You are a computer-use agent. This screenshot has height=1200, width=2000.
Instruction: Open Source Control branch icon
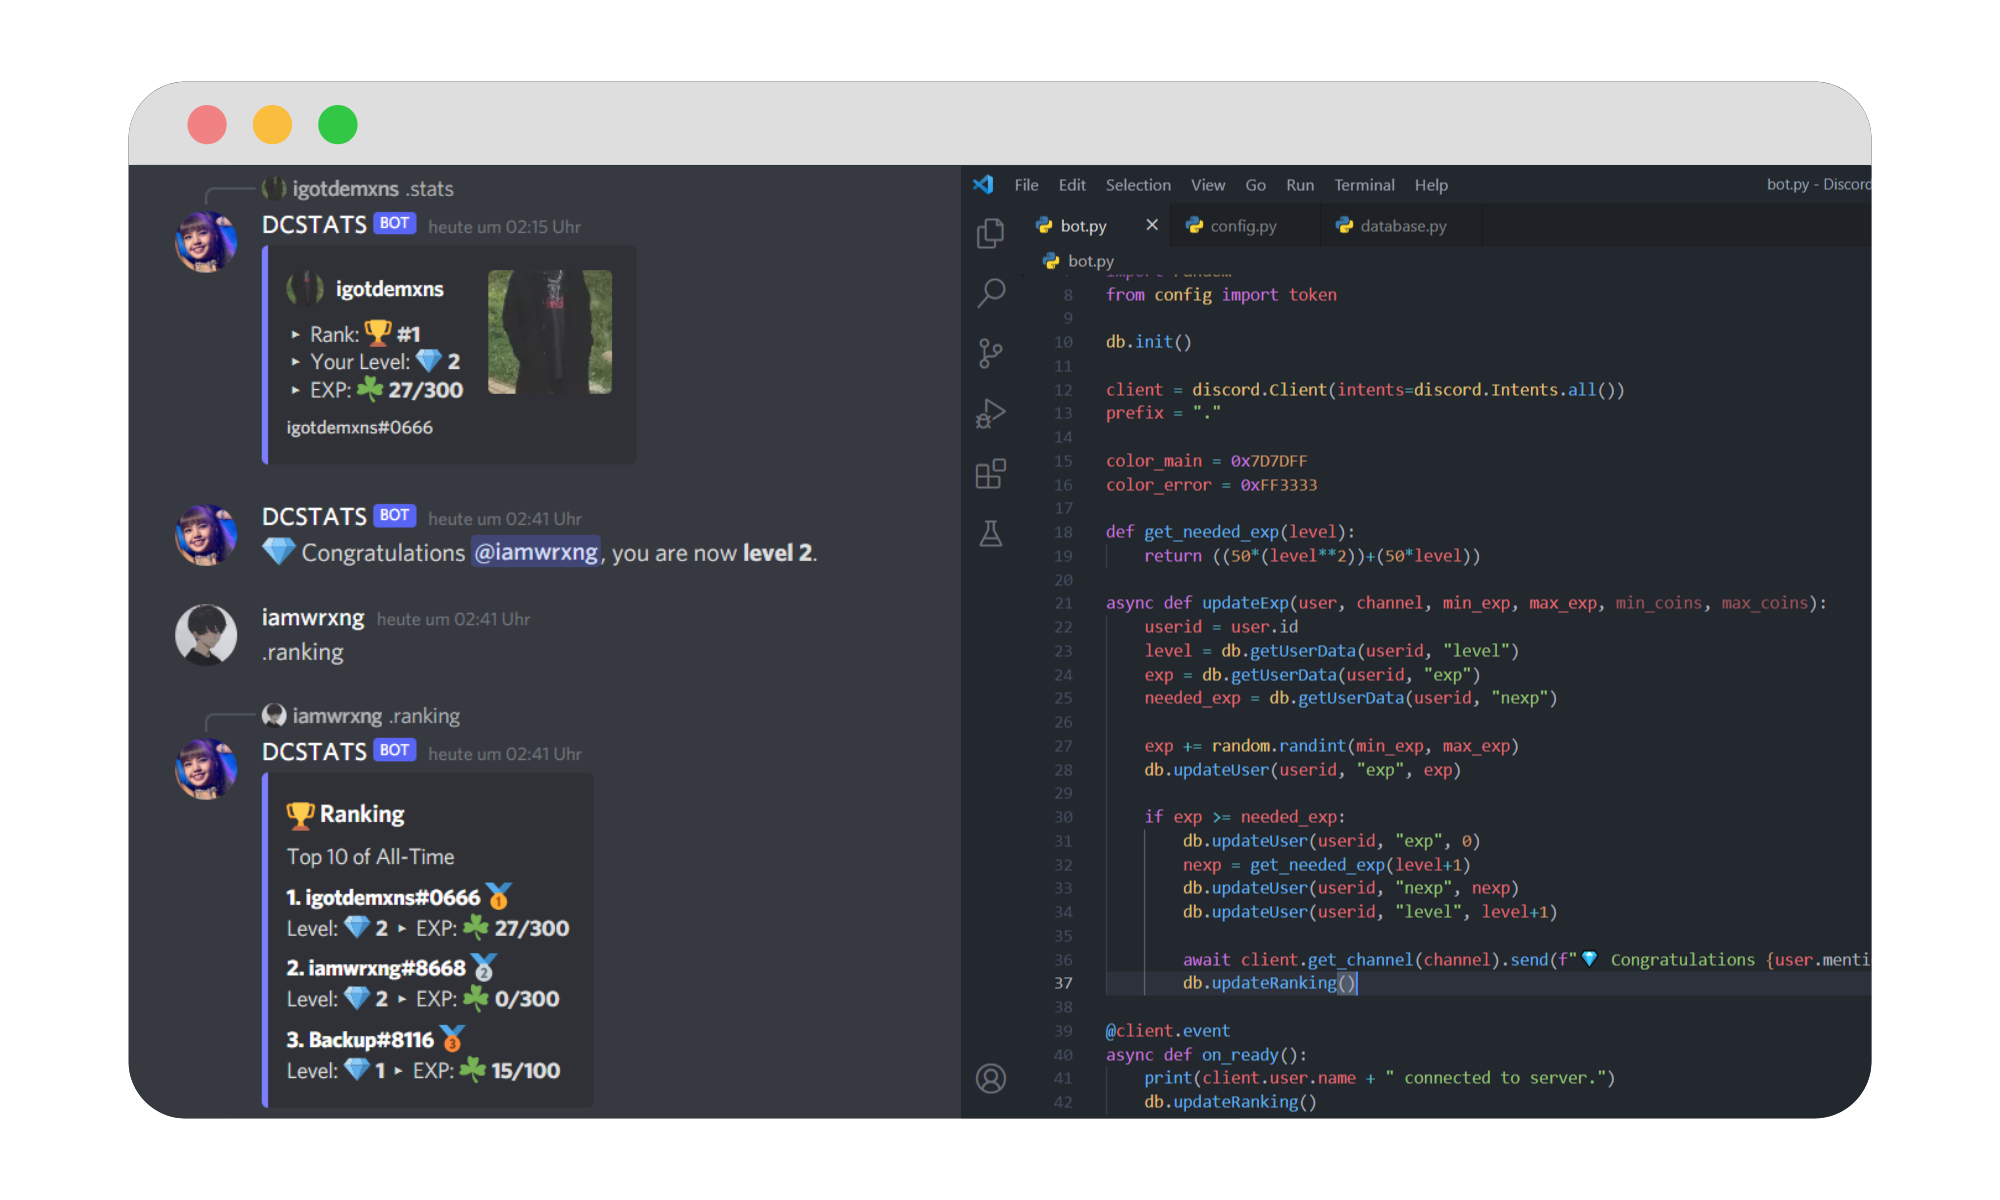click(x=990, y=353)
